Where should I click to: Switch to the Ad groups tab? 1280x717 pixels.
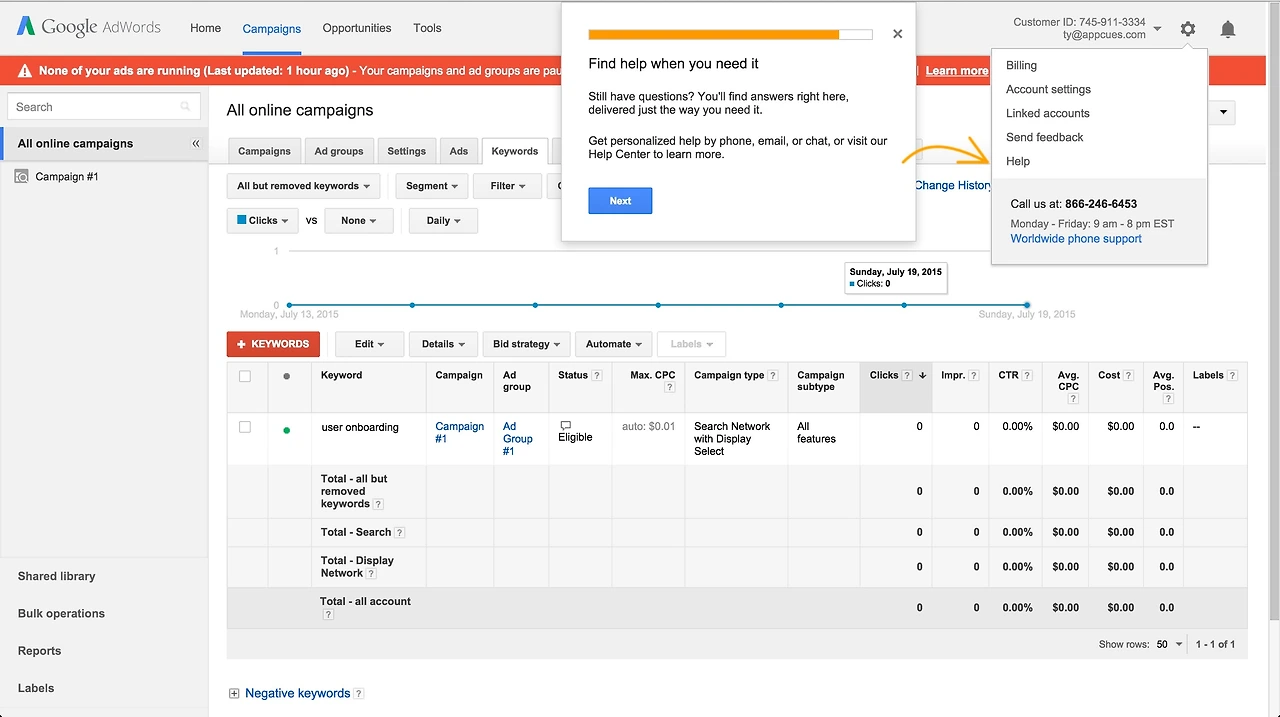339,152
